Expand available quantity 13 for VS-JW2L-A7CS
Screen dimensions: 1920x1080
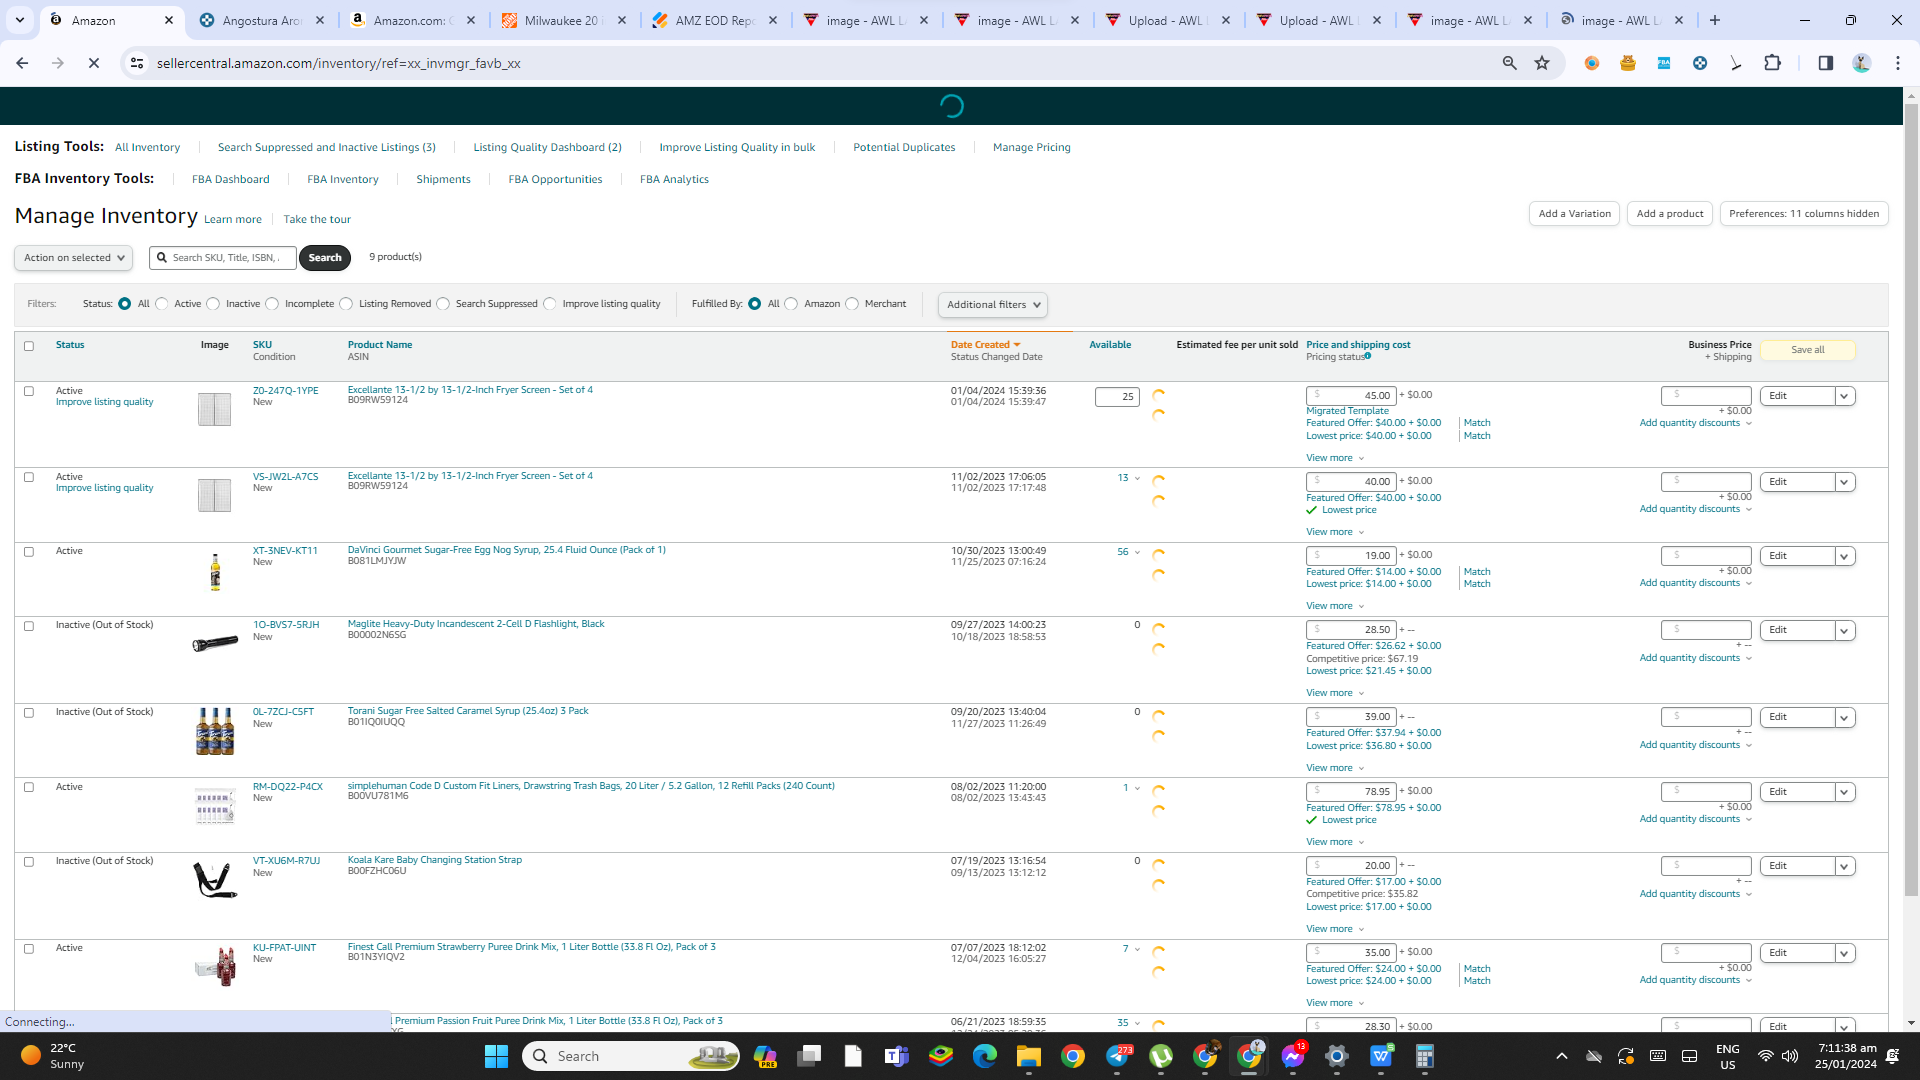point(1129,478)
